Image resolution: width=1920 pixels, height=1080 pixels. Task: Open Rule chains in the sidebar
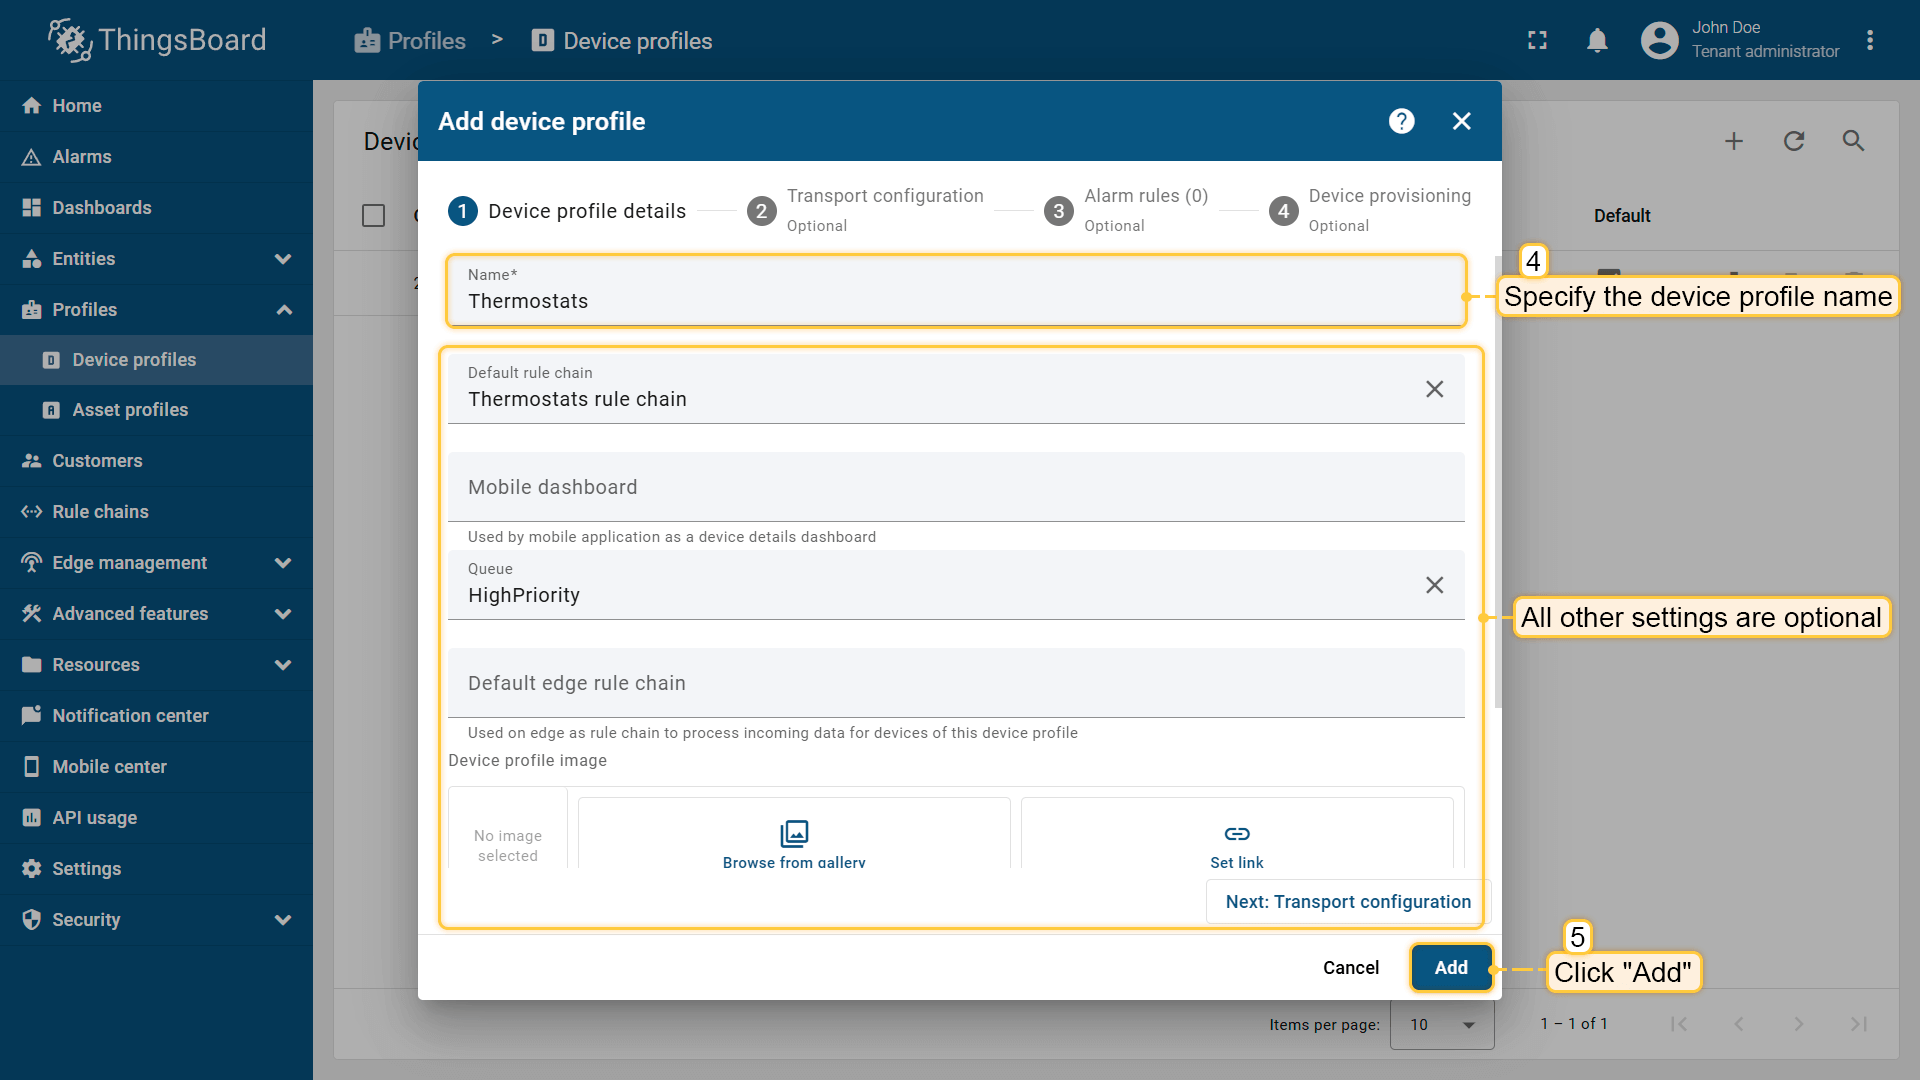pyautogui.click(x=100, y=512)
